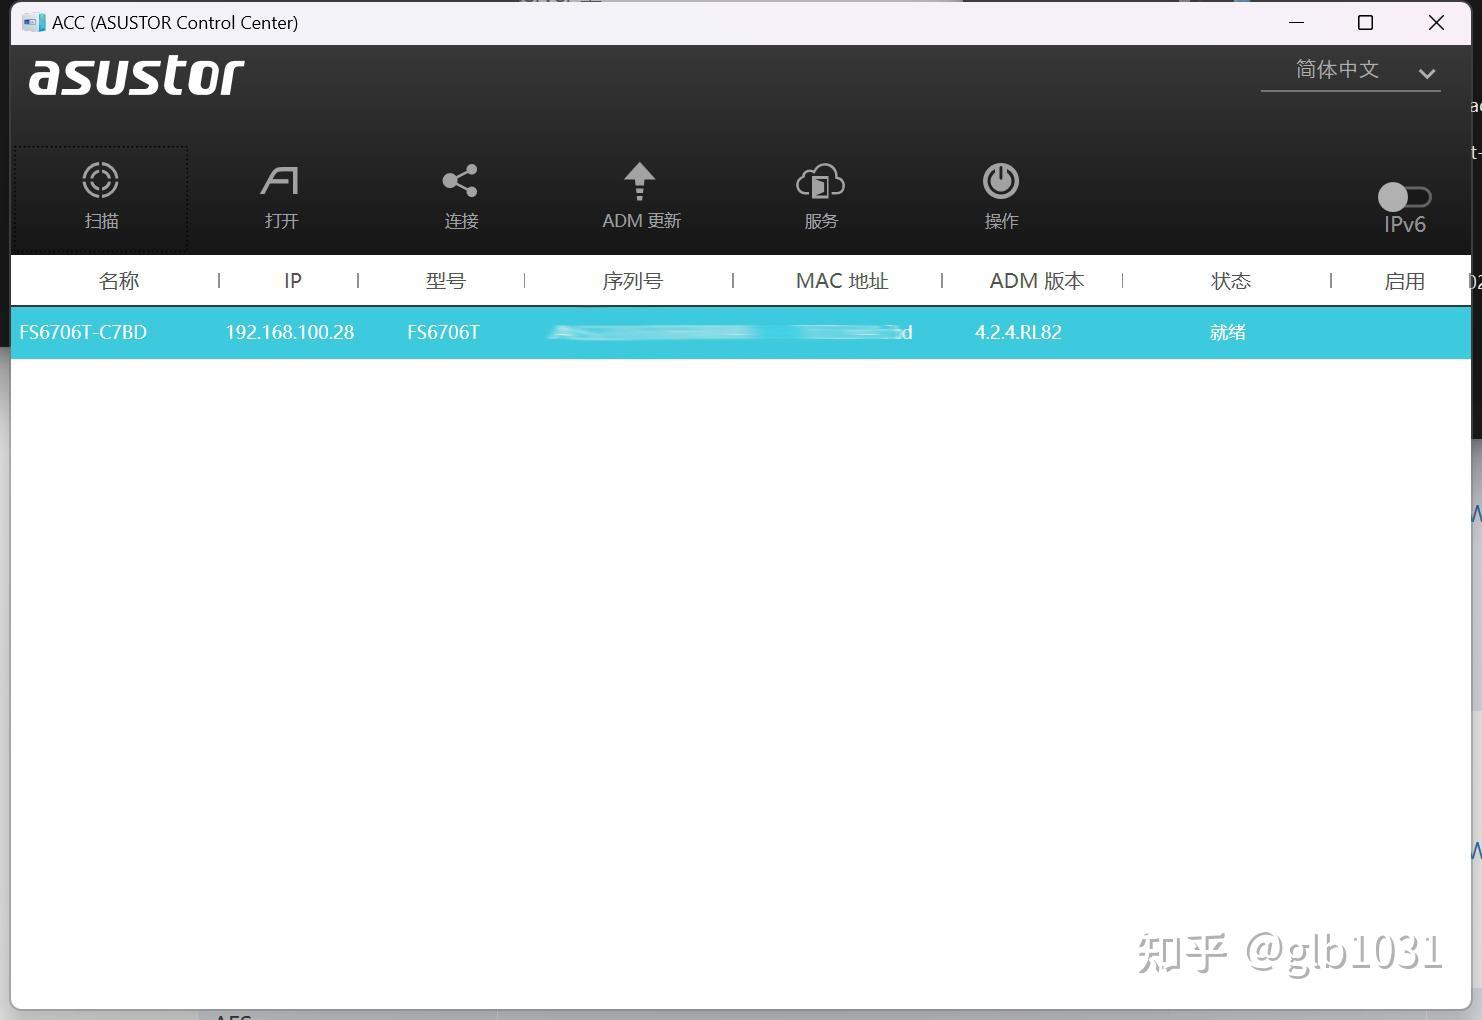Click IP address 192.168.100.28
This screenshot has width=1482, height=1020.
[290, 332]
